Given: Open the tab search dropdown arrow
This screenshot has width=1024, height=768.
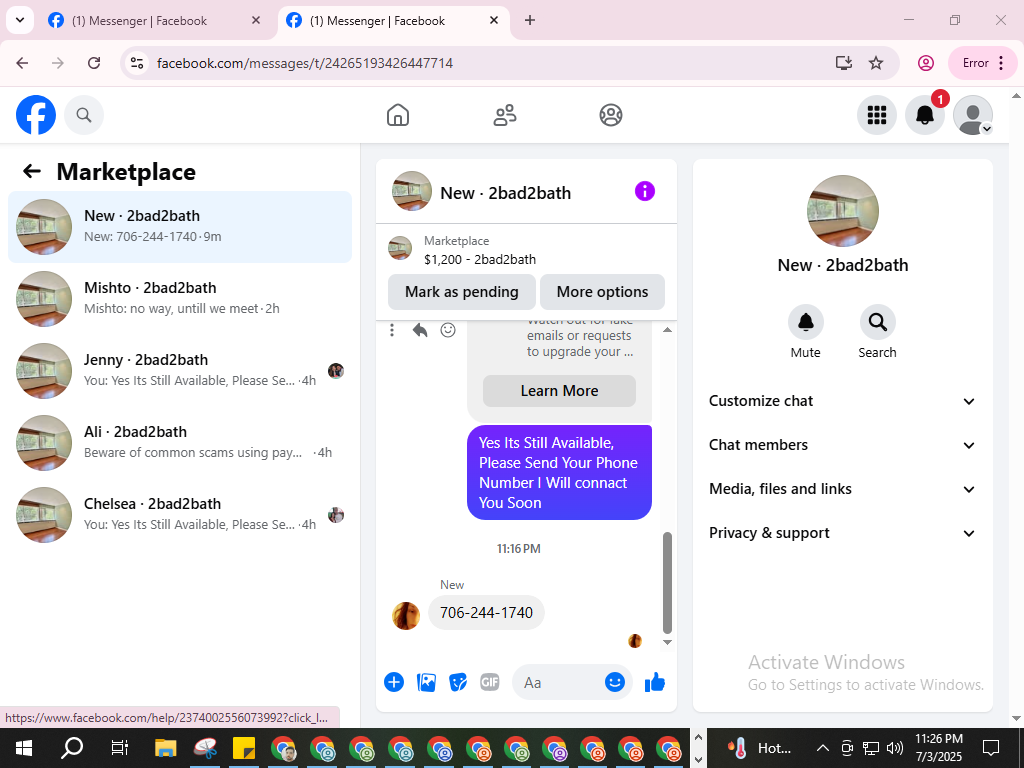Looking at the screenshot, I should [x=20, y=20].
